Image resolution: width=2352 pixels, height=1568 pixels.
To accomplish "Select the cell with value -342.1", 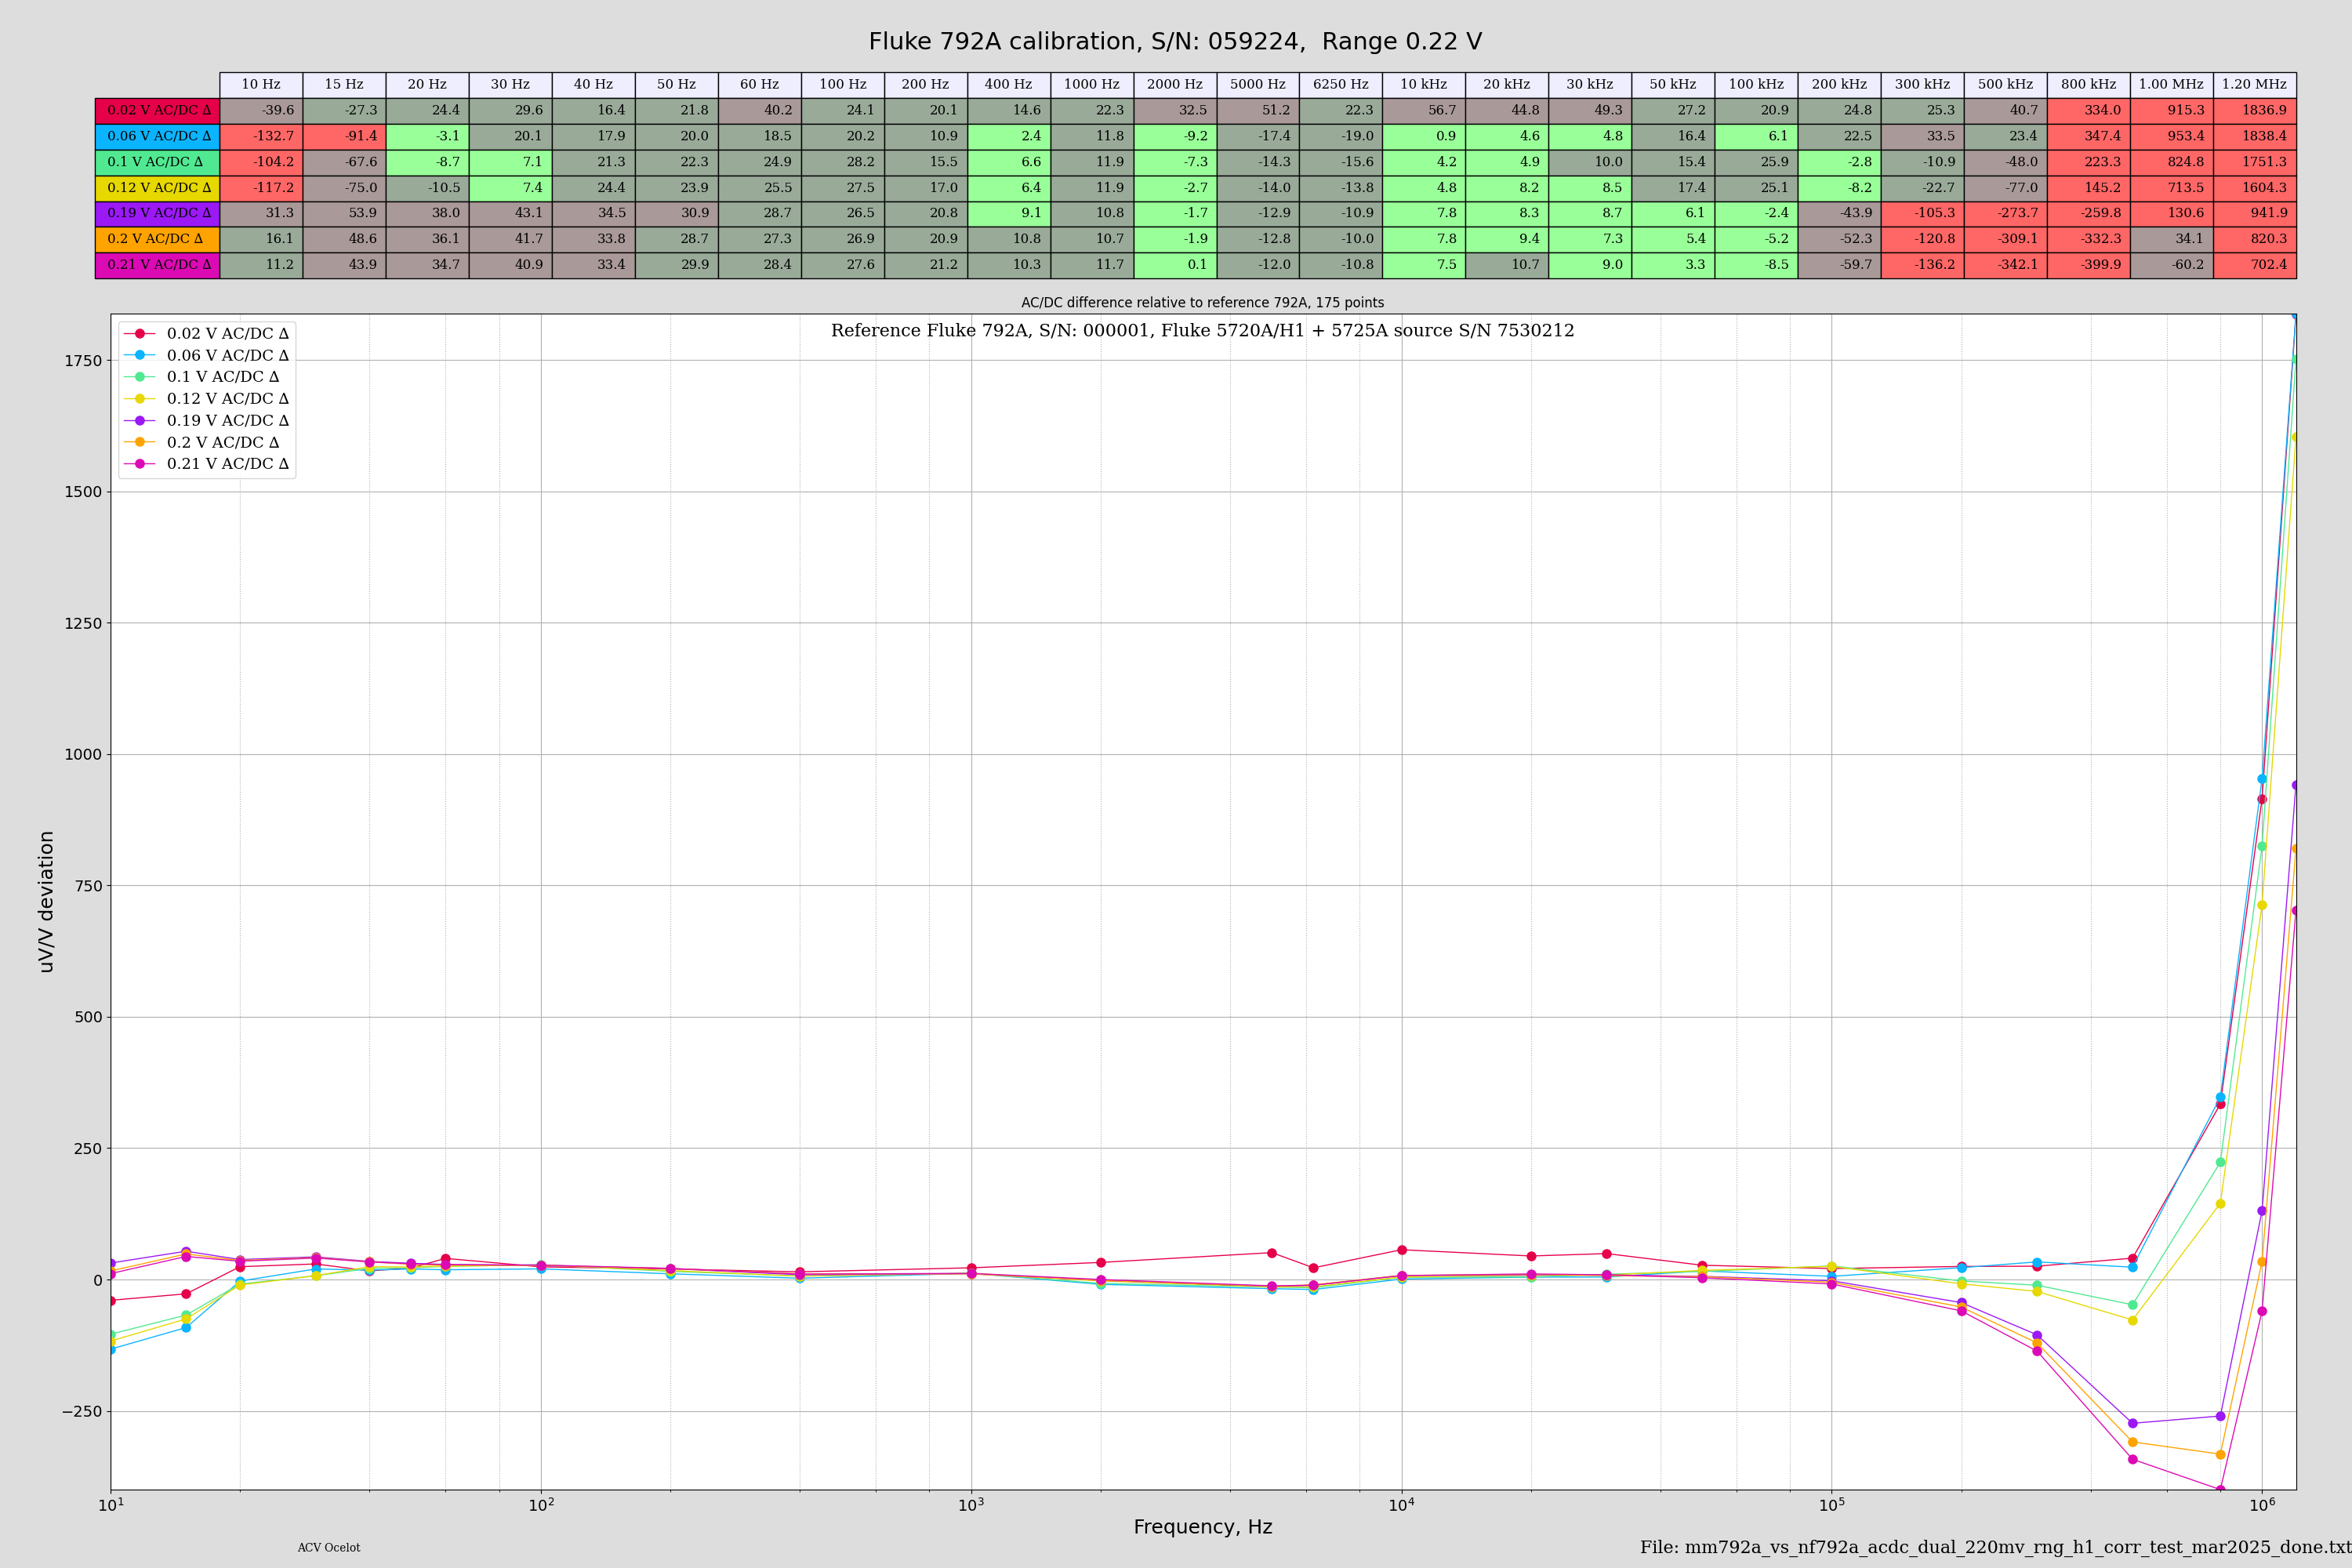I will click(2006, 265).
